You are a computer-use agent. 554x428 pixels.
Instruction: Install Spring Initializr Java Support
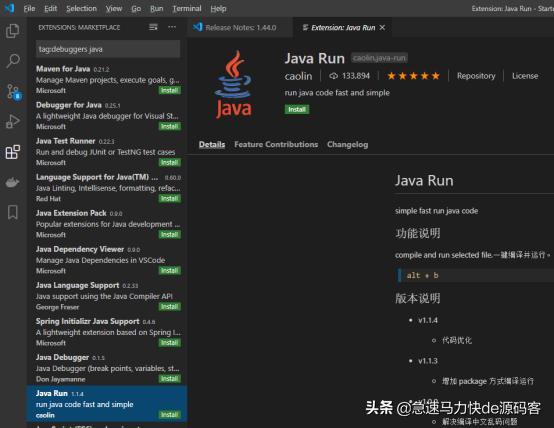170,343
